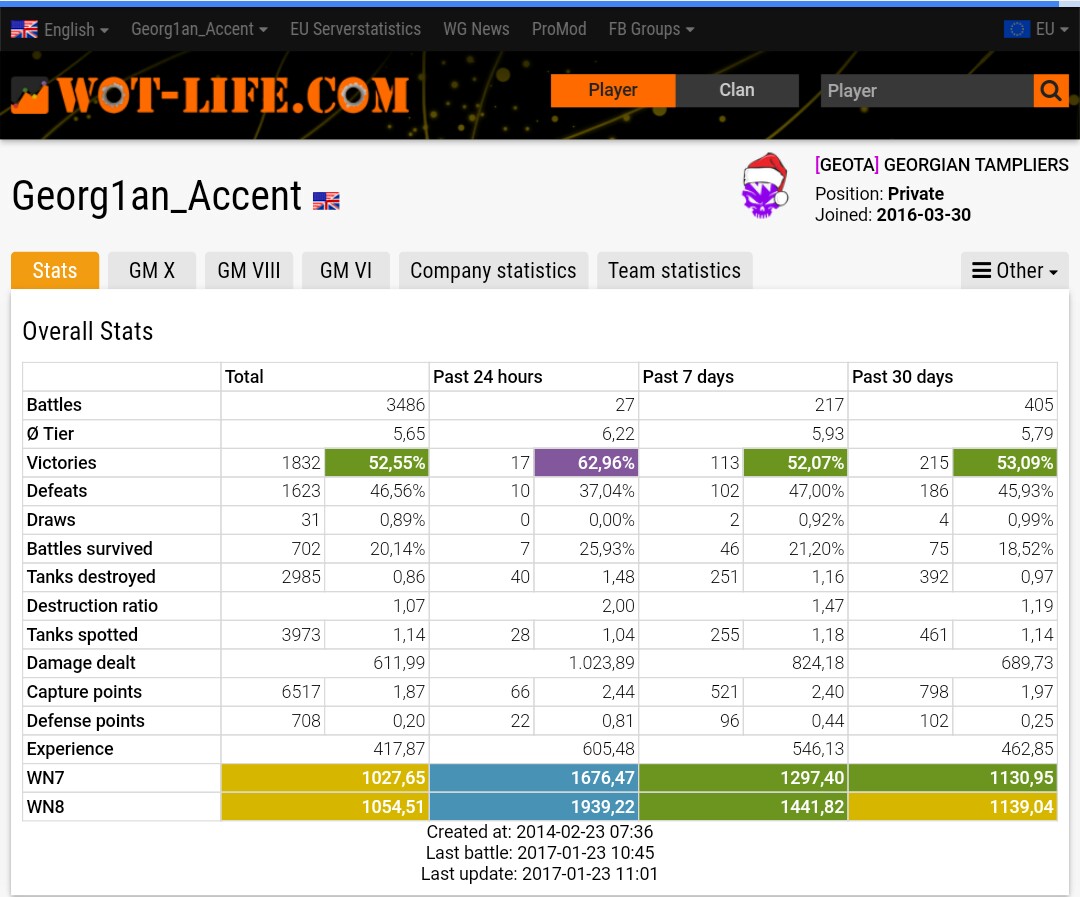Click the blue 1676,47 WN7 cell
Screen dimensions: 1080x897
pos(534,778)
